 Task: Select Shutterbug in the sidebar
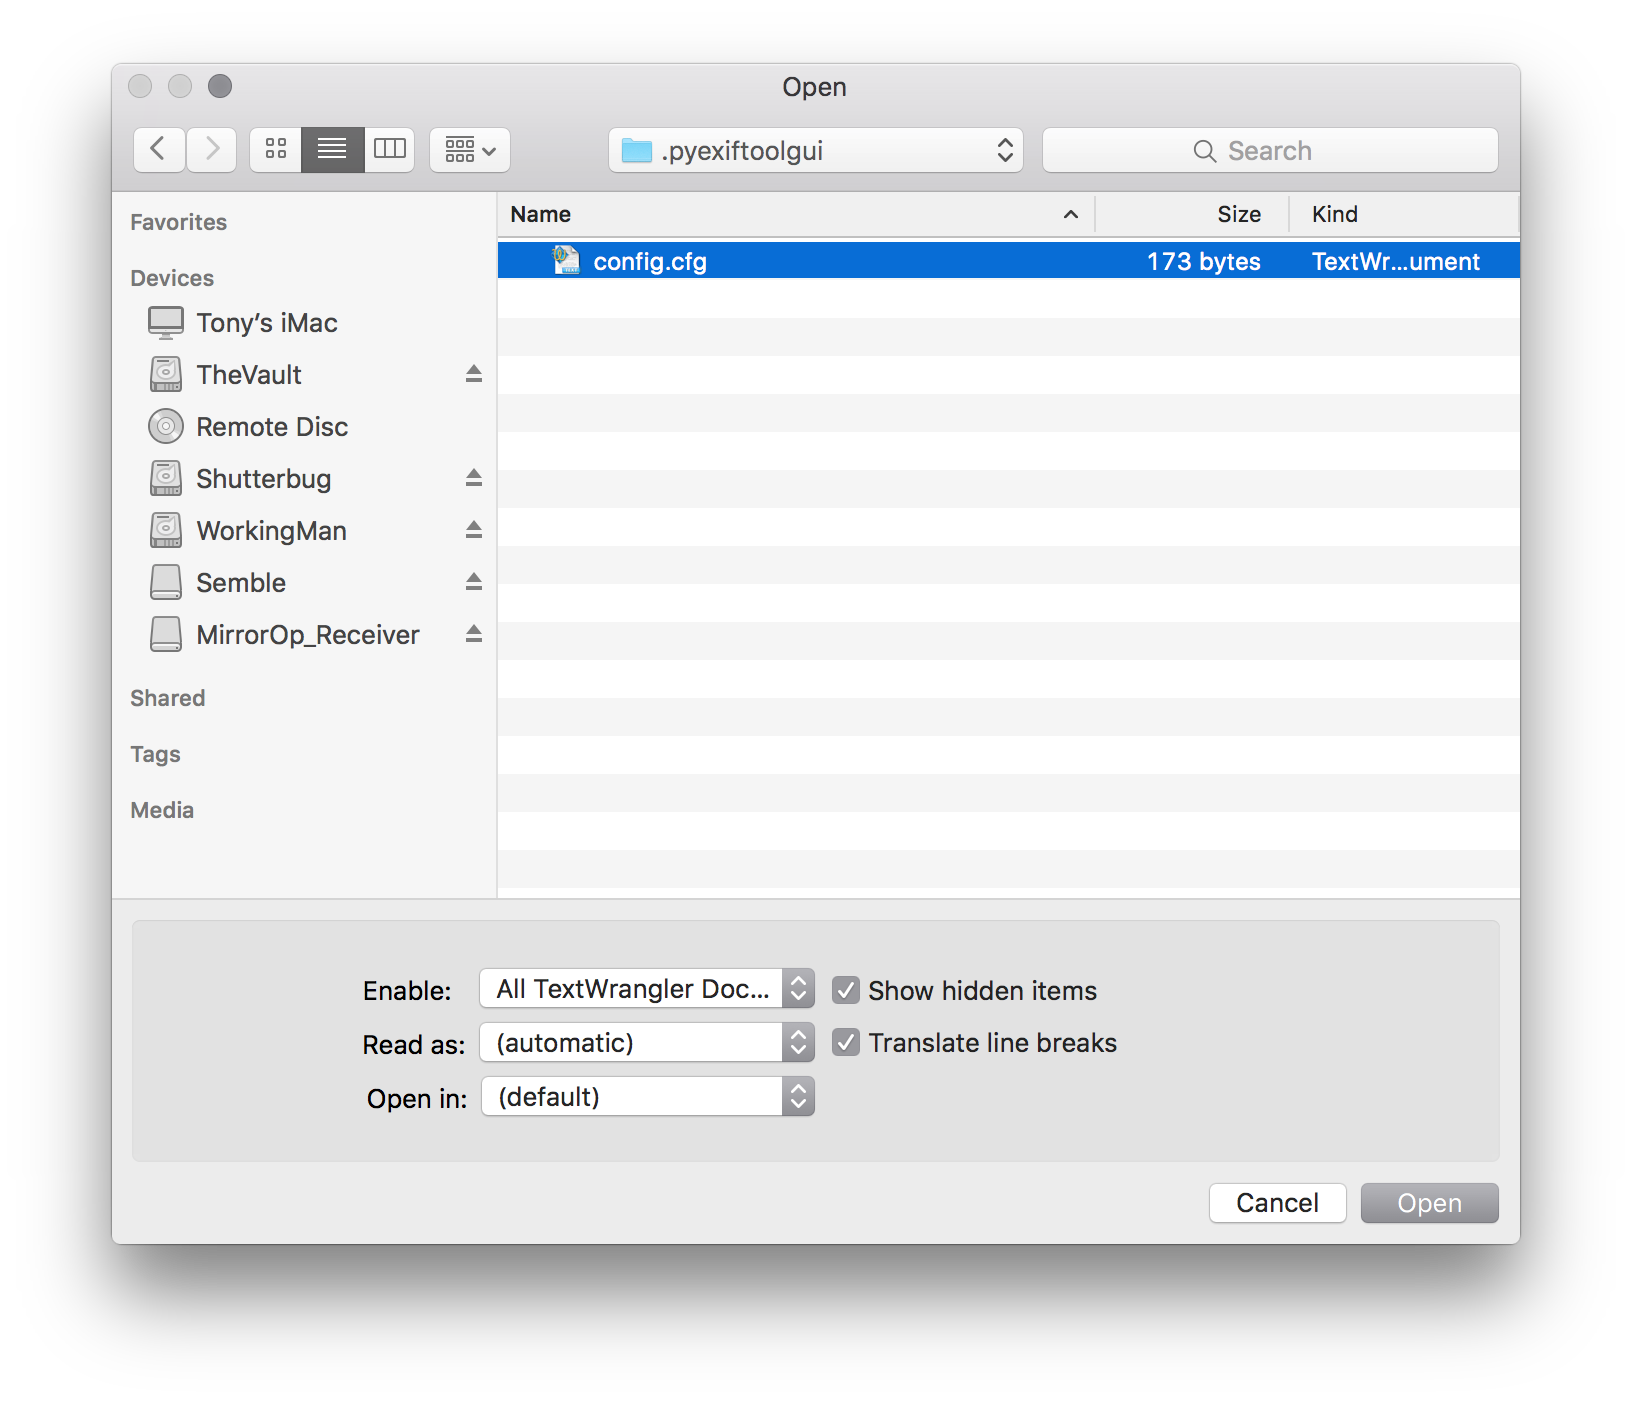(x=304, y=479)
